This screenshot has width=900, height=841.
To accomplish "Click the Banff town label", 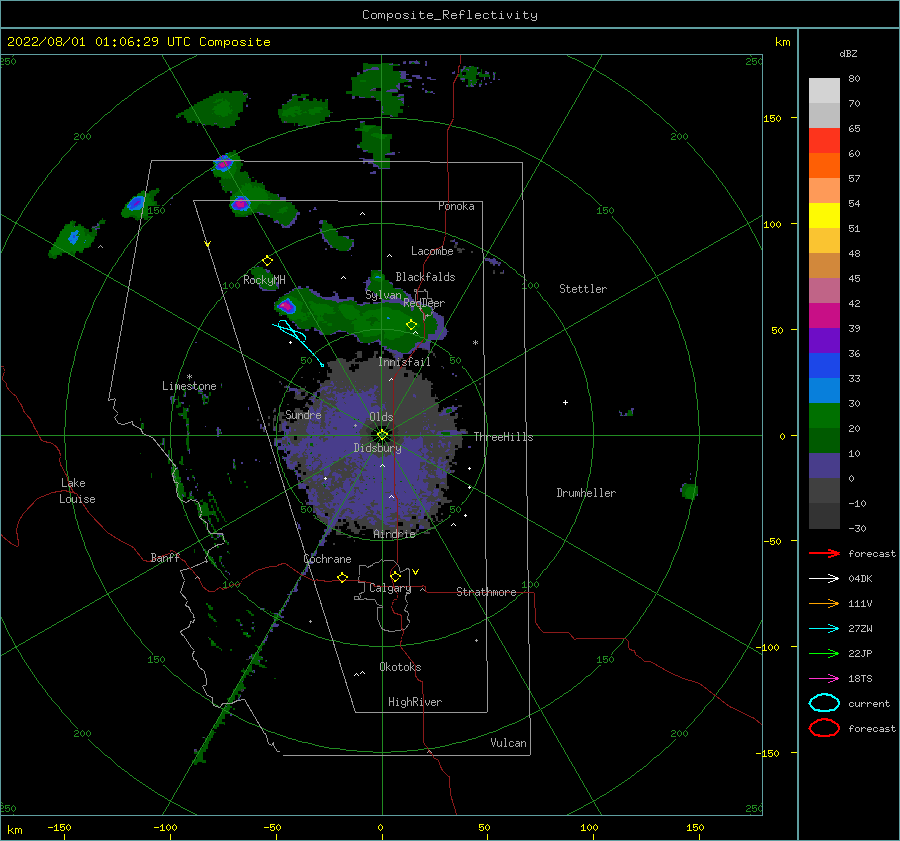I will pyautogui.click(x=165, y=557).
